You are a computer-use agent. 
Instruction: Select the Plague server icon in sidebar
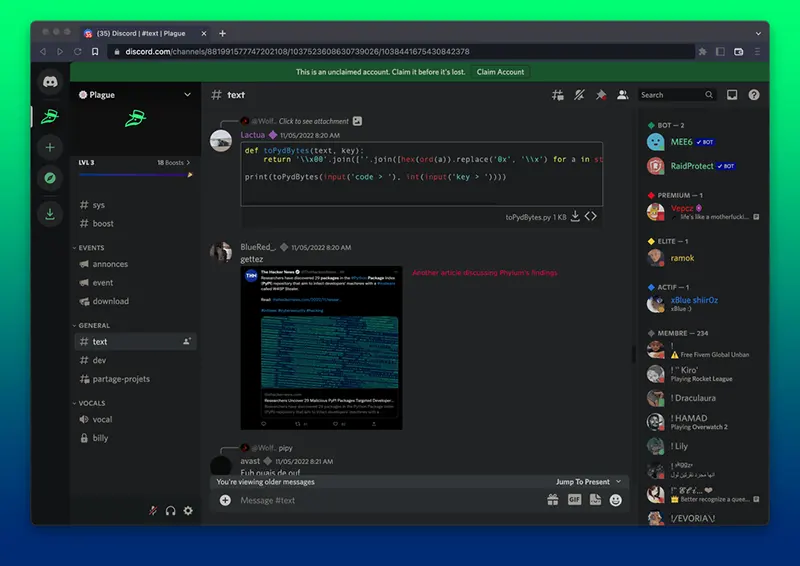50,117
